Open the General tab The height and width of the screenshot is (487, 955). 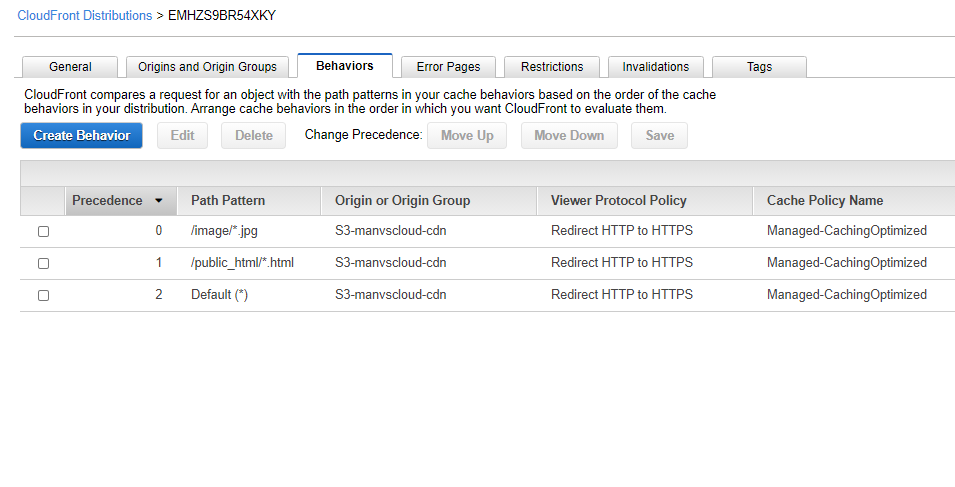[70, 67]
